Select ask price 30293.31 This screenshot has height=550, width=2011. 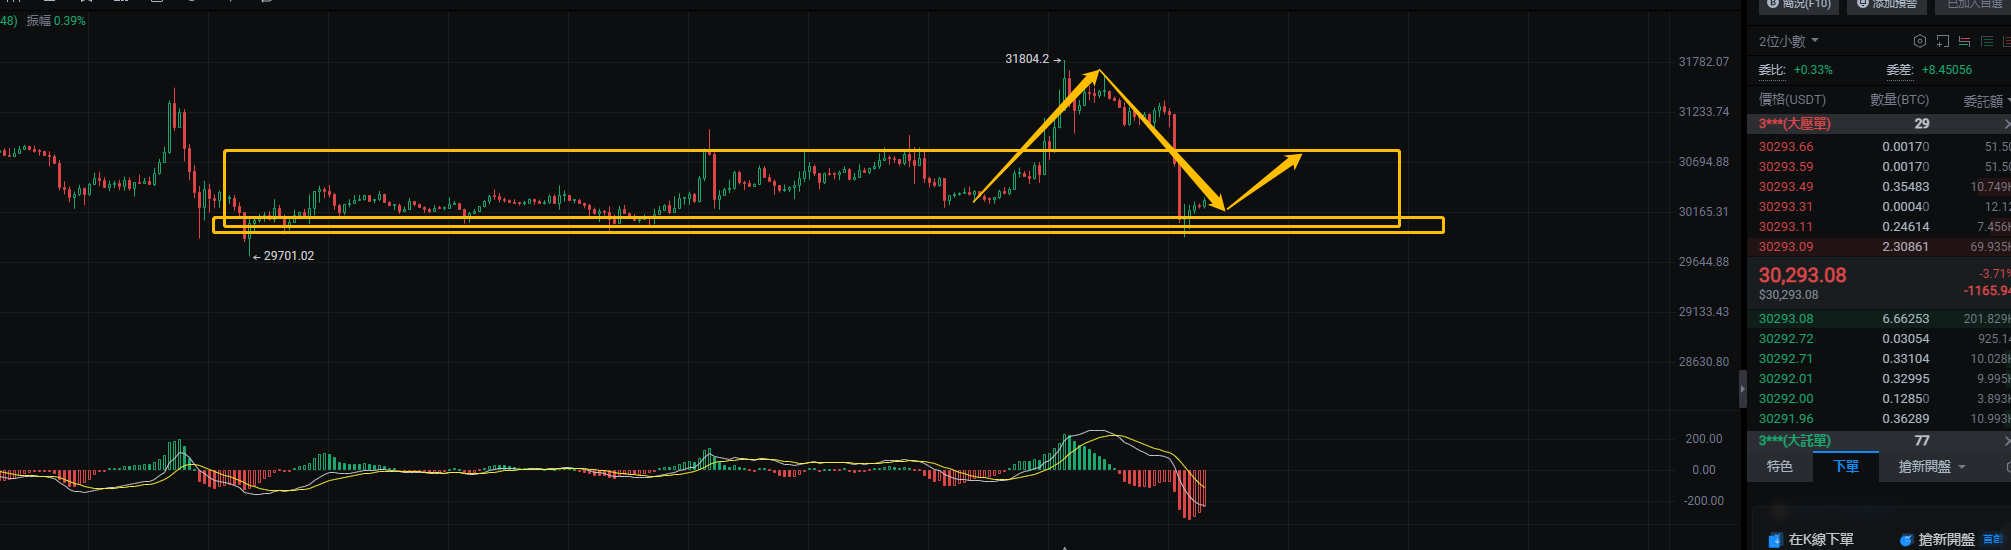1786,207
